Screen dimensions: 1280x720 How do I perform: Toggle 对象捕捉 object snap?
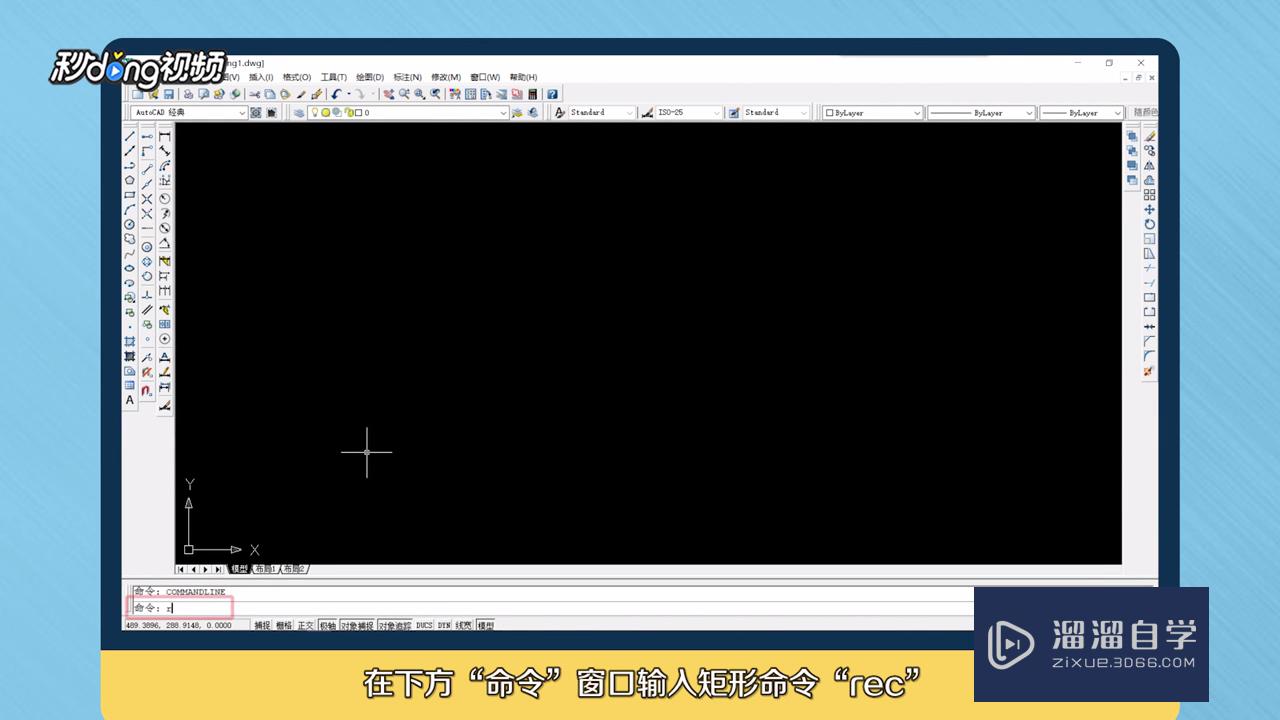(x=357, y=625)
